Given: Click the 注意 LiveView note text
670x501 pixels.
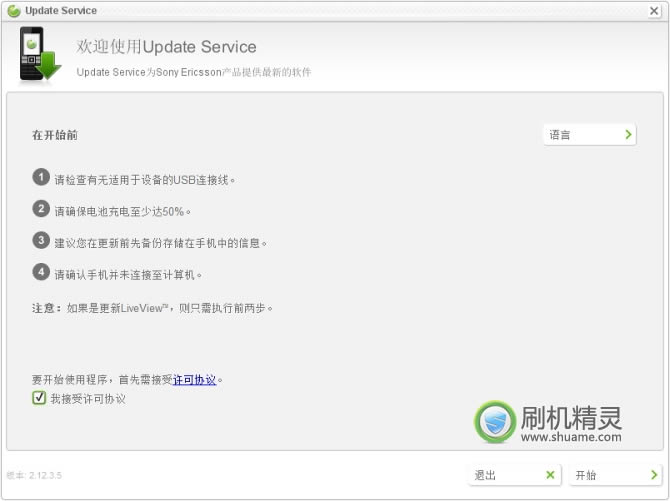Looking at the screenshot, I should tap(152, 308).
